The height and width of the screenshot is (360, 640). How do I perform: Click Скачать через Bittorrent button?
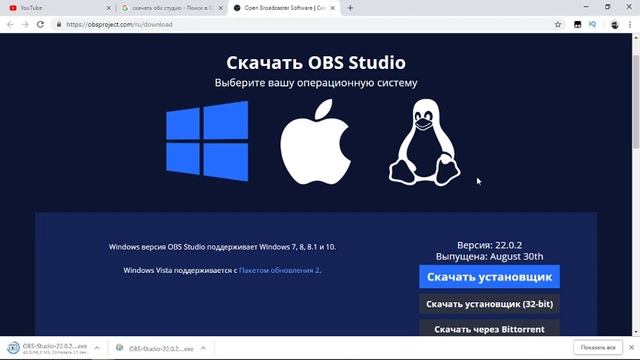[x=489, y=328]
